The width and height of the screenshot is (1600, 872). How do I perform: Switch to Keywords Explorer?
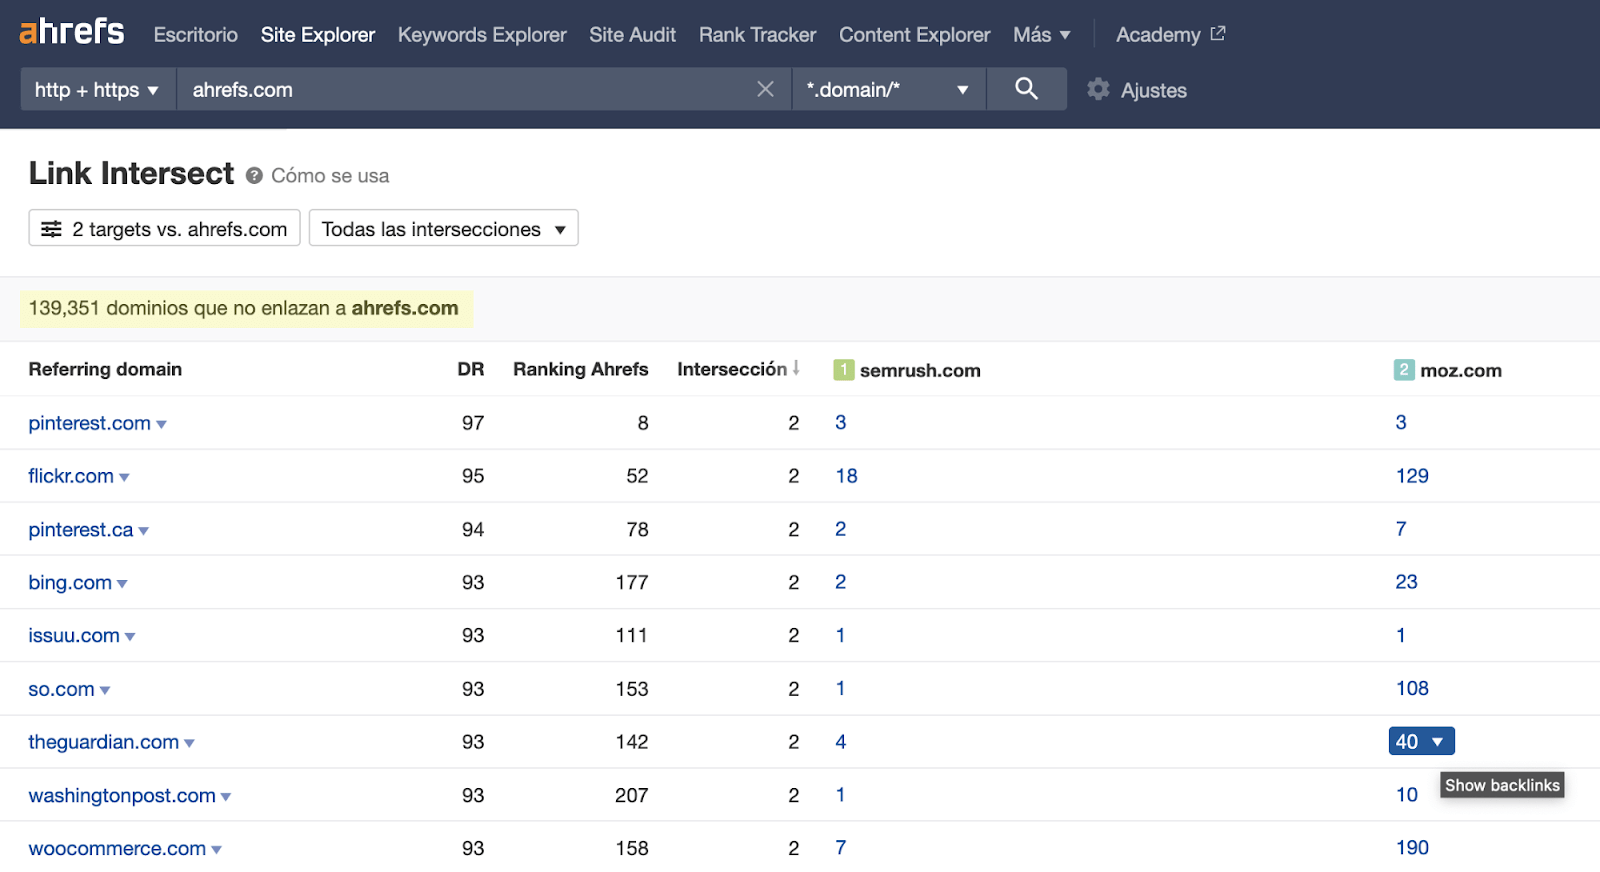[482, 35]
